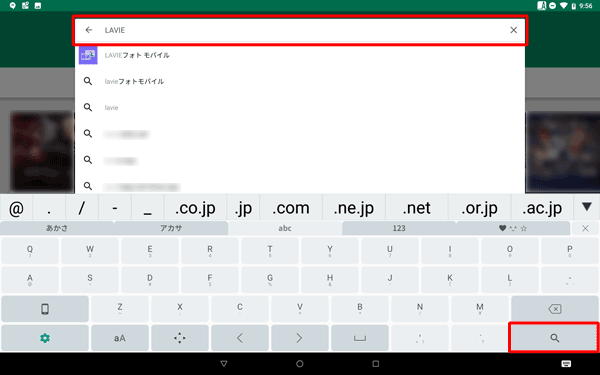The image size is (600, 375).
Task: Select the plain lavie search suggestion
Action: [300, 108]
